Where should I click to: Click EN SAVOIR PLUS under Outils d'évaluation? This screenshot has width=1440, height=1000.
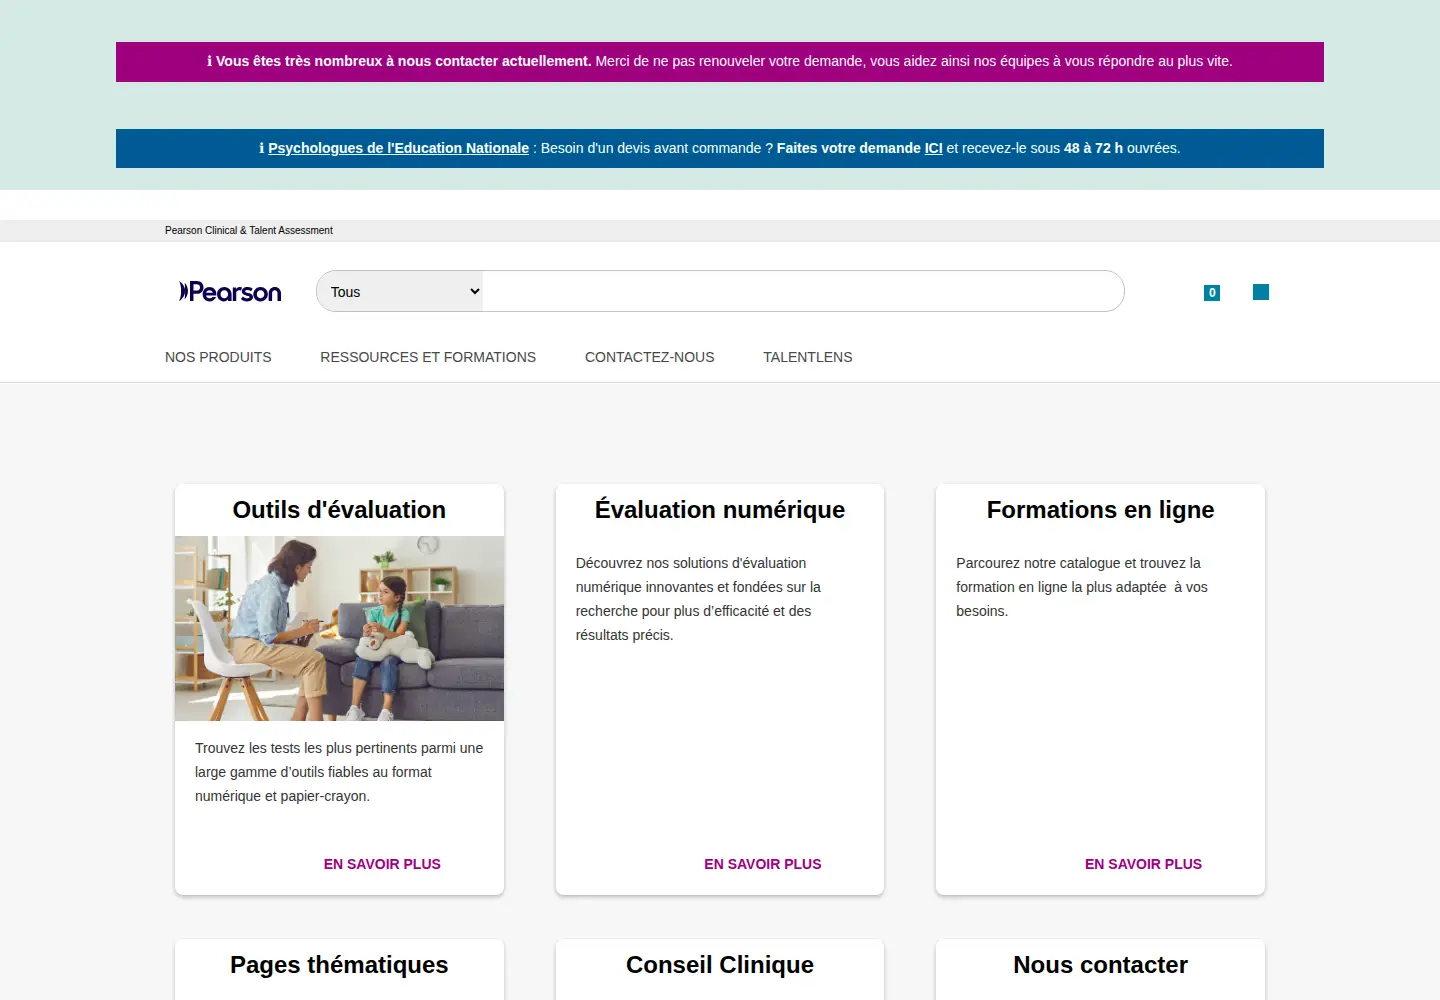click(x=382, y=864)
